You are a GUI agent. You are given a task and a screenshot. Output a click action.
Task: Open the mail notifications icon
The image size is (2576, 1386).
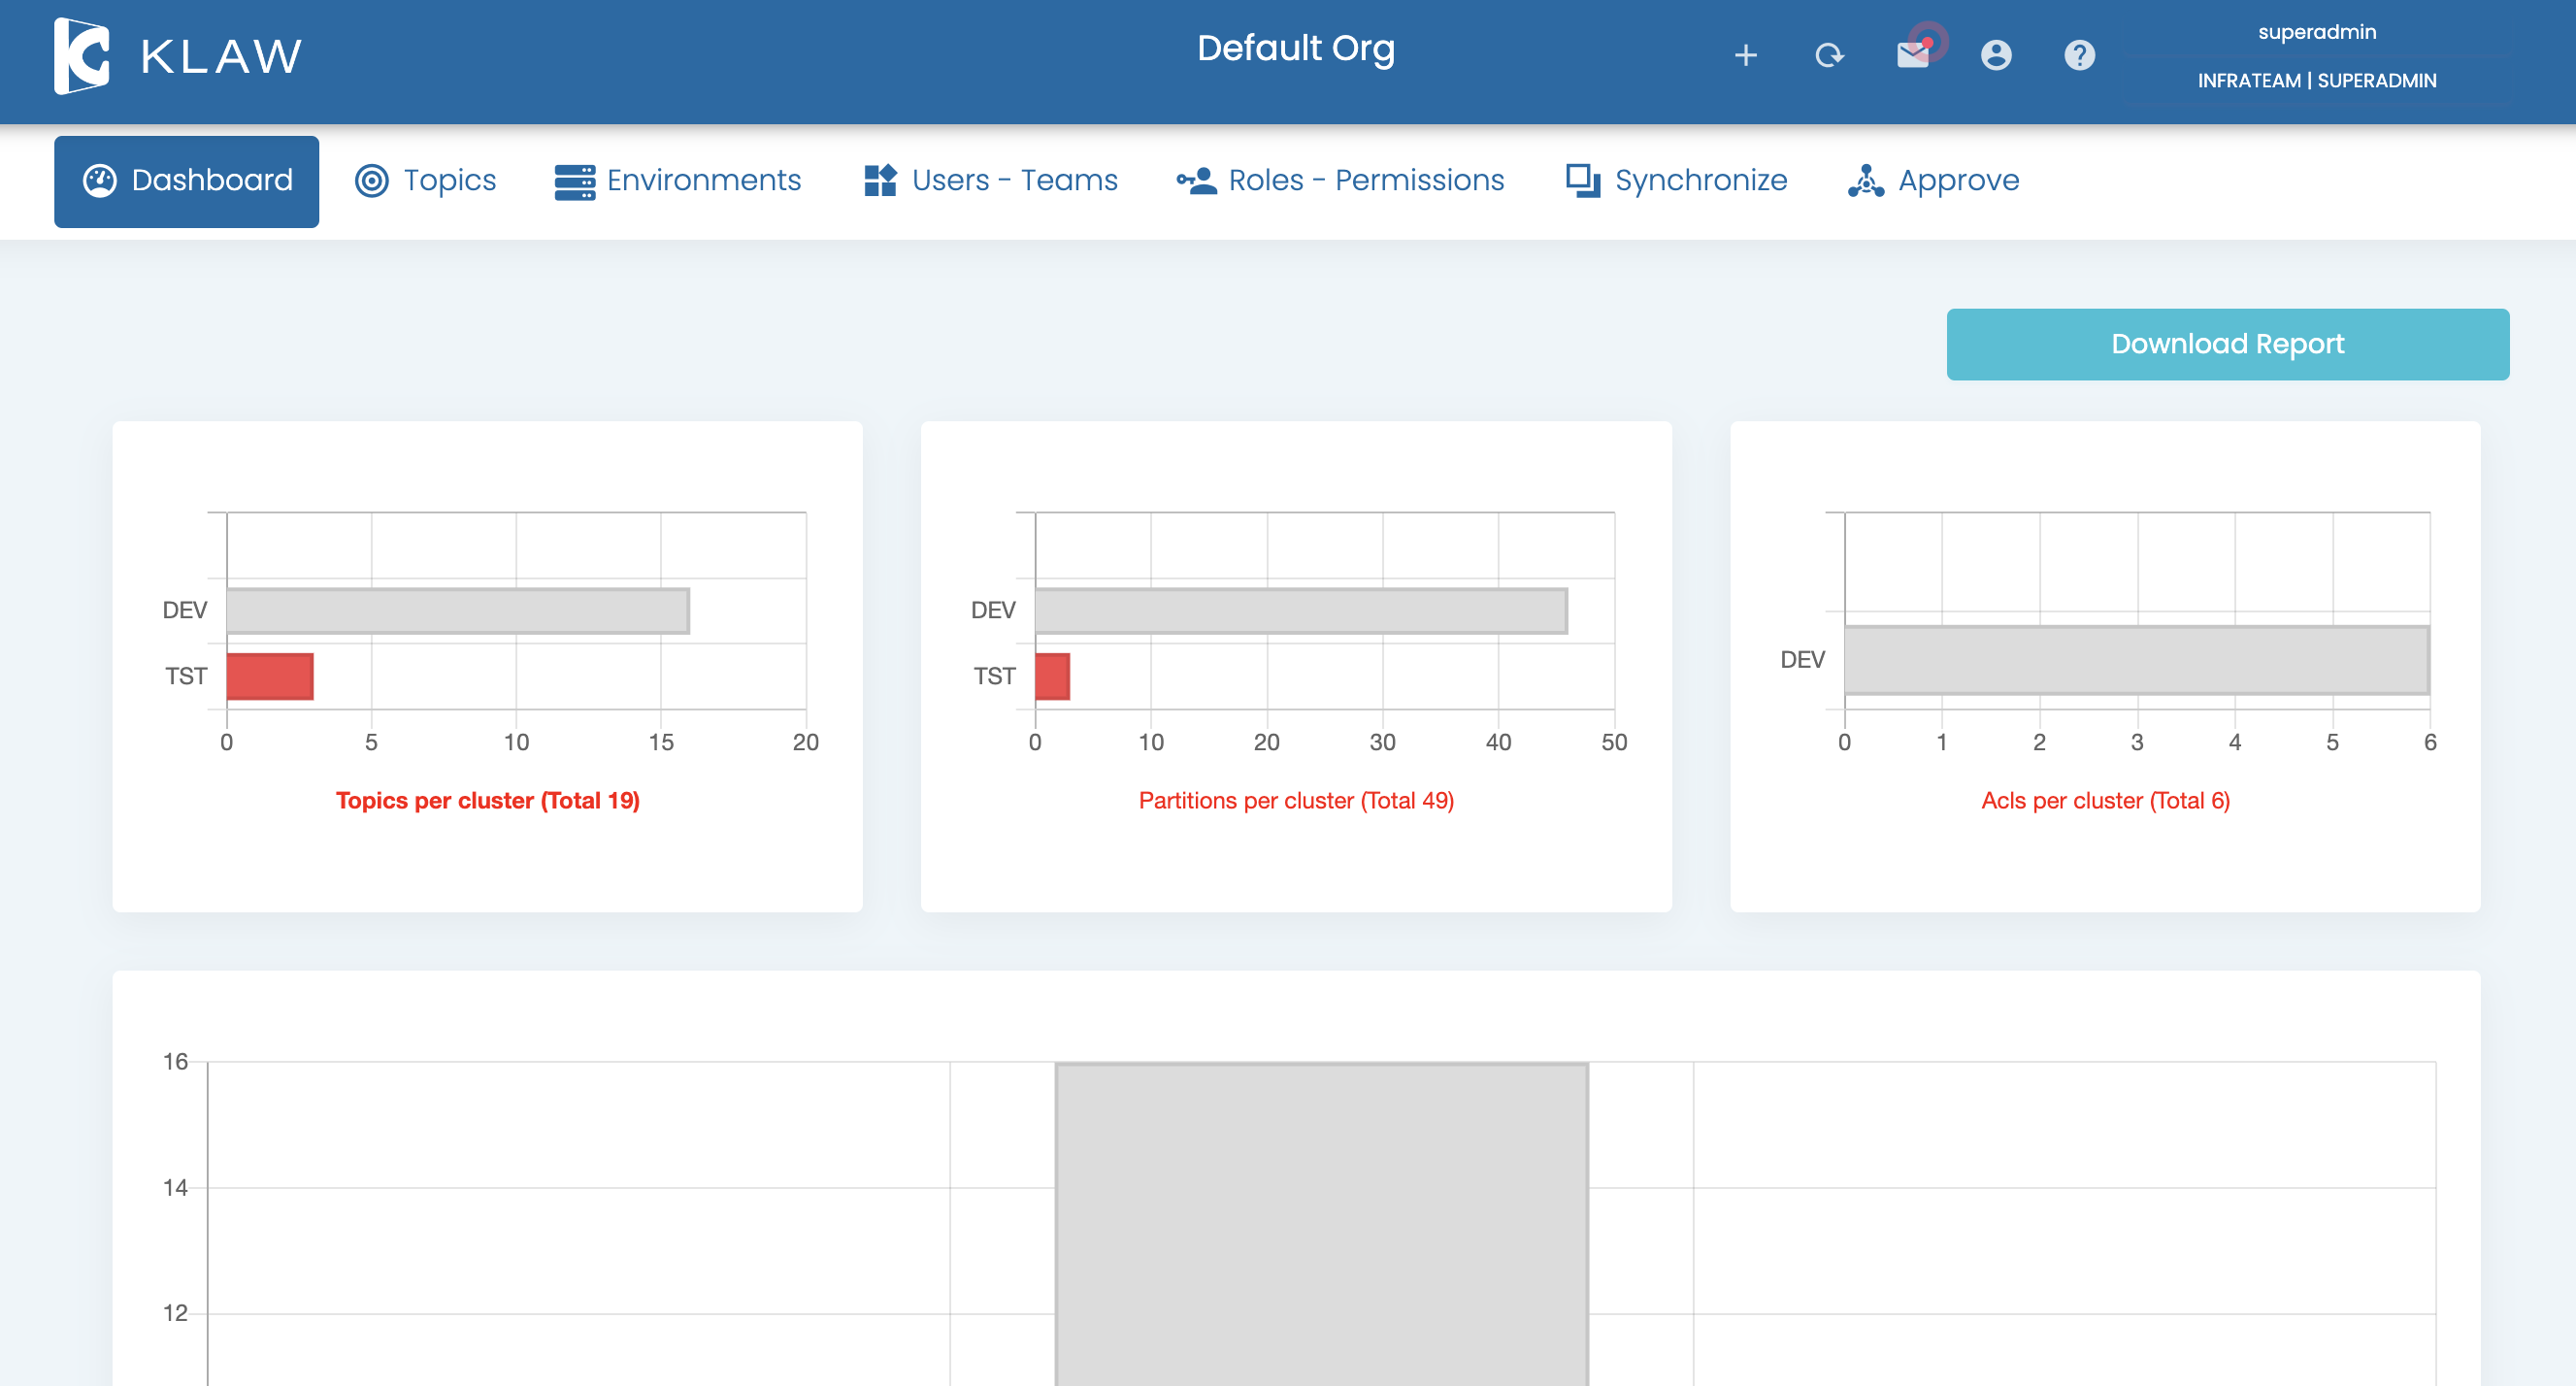(x=1913, y=54)
